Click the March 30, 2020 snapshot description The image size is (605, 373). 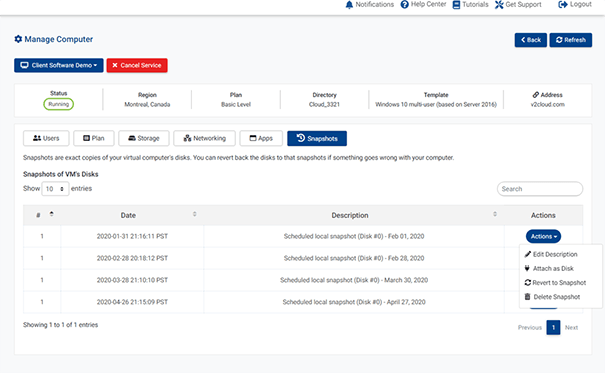pyautogui.click(x=354, y=280)
